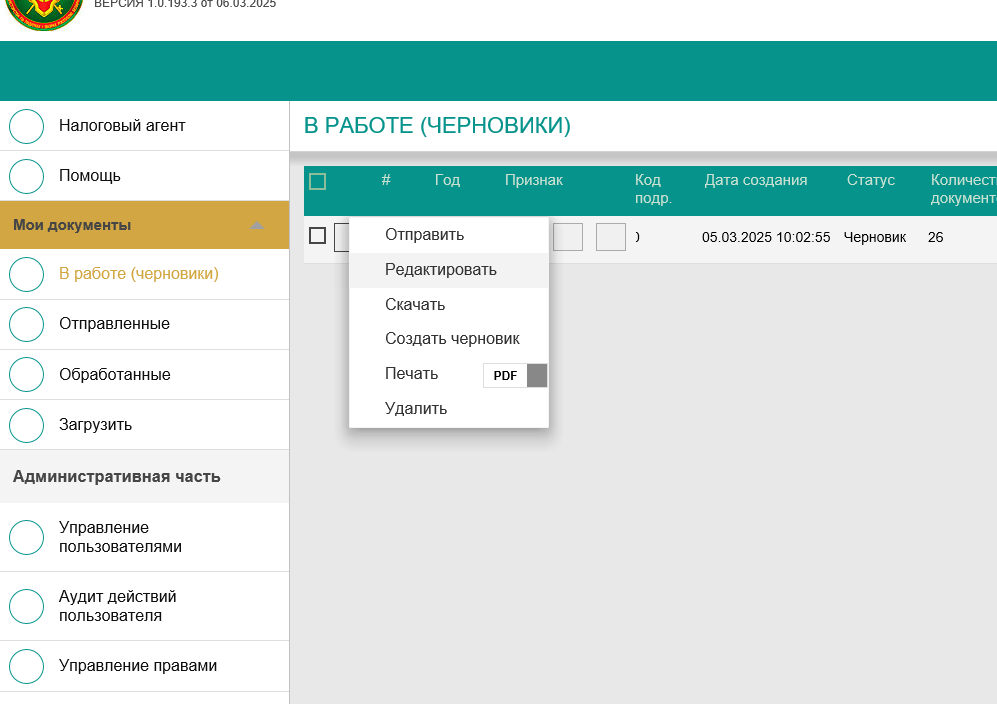
Task: Click Создать черновик in the context menu
Action: (x=452, y=339)
